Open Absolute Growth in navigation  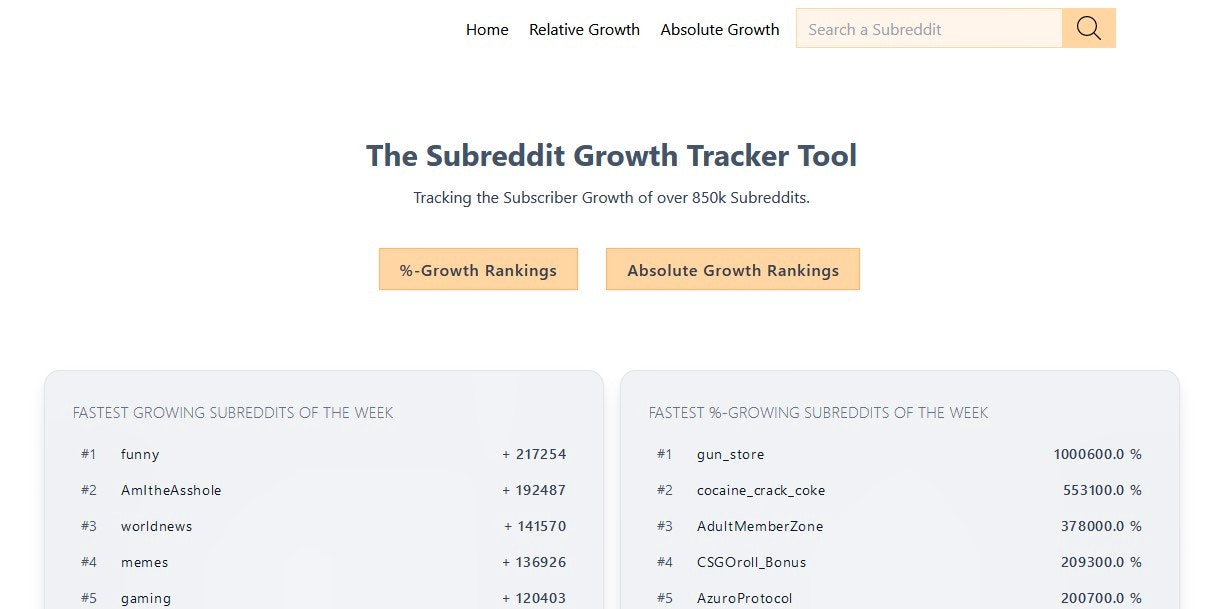point(720,30)
